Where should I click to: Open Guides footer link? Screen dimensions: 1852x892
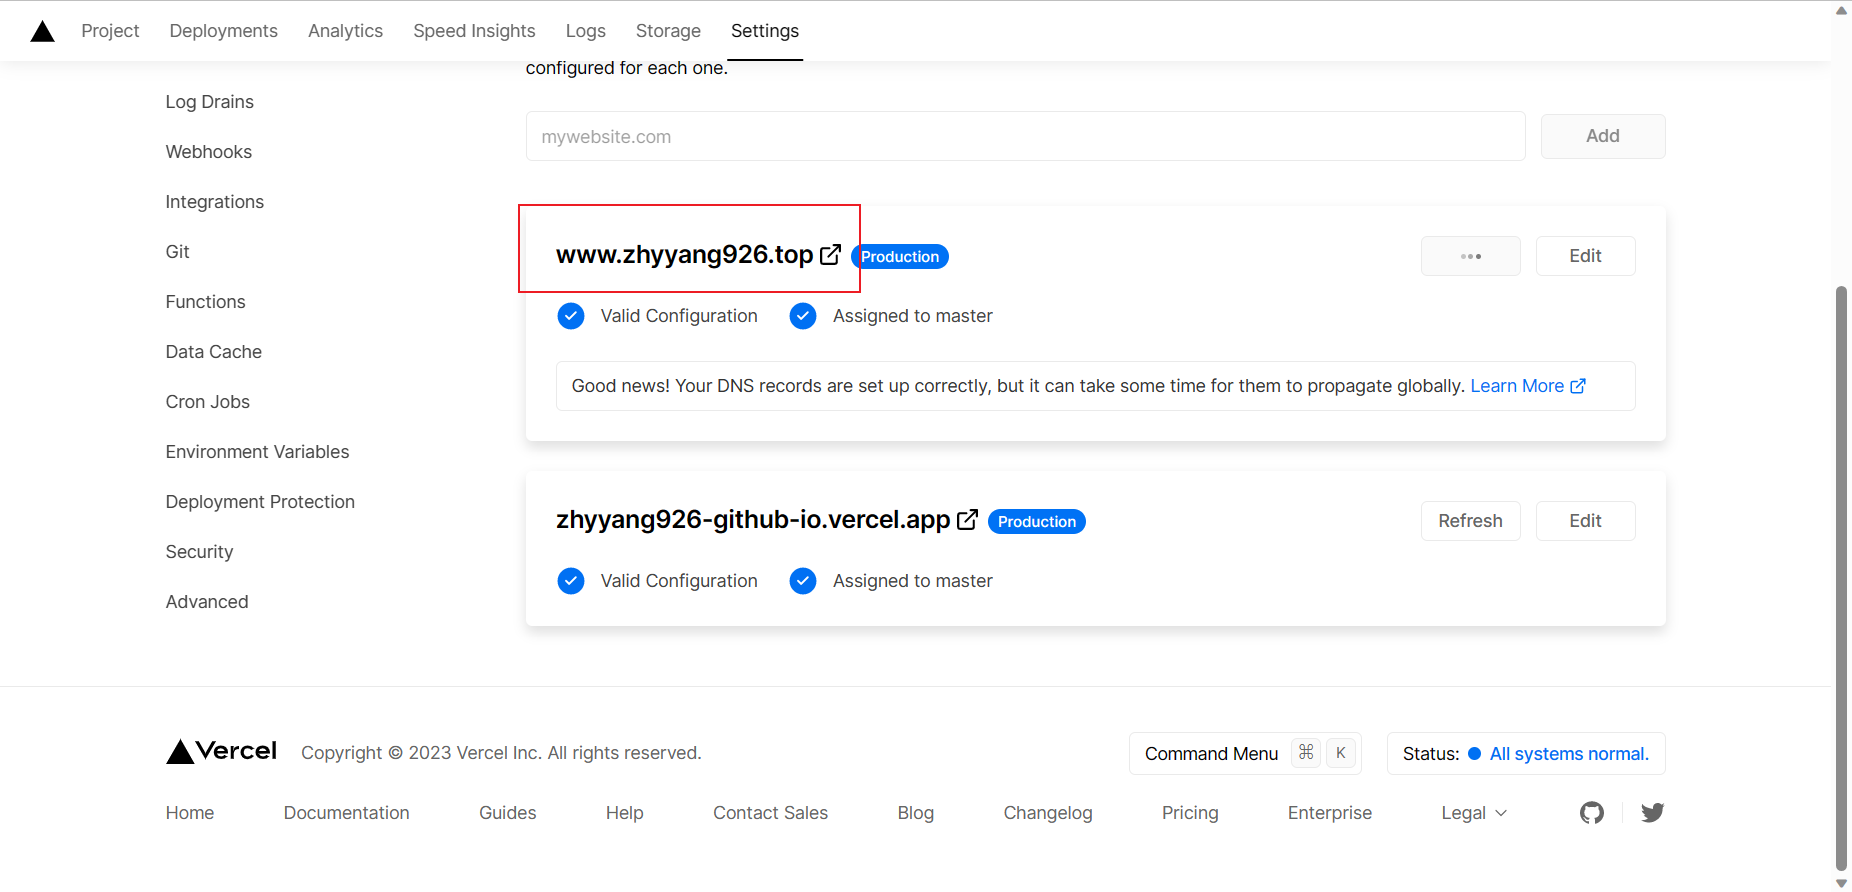pos(508,813)
